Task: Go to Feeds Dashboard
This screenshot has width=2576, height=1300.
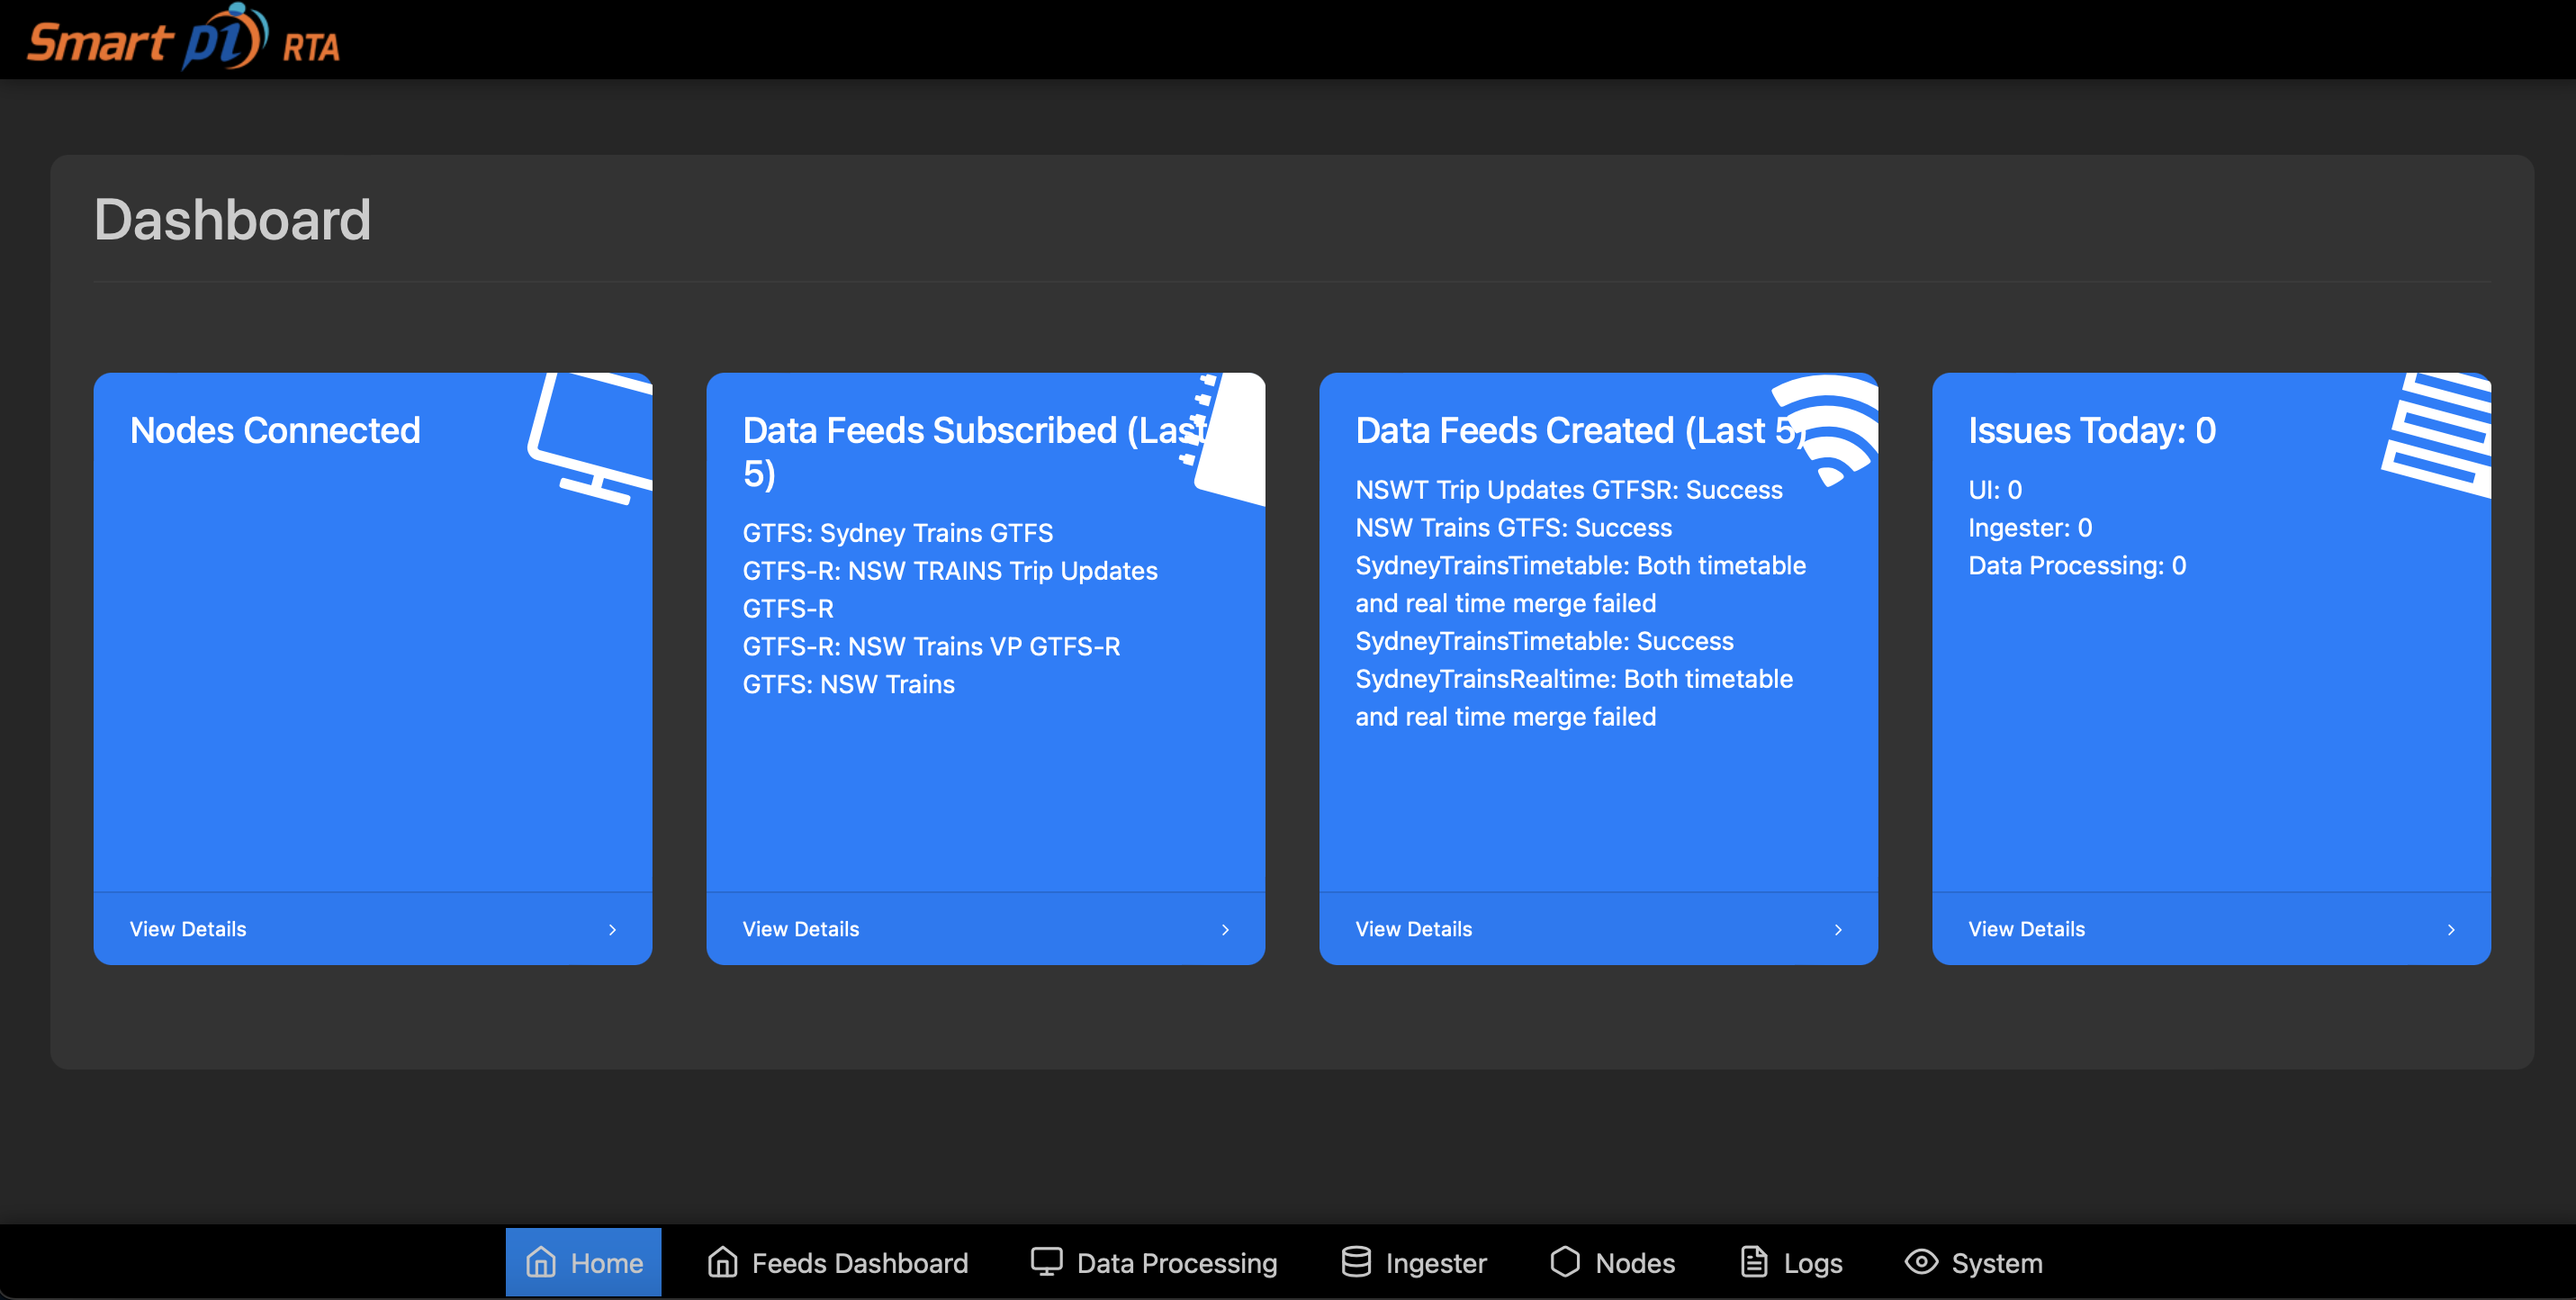Action: [838, 1262]
